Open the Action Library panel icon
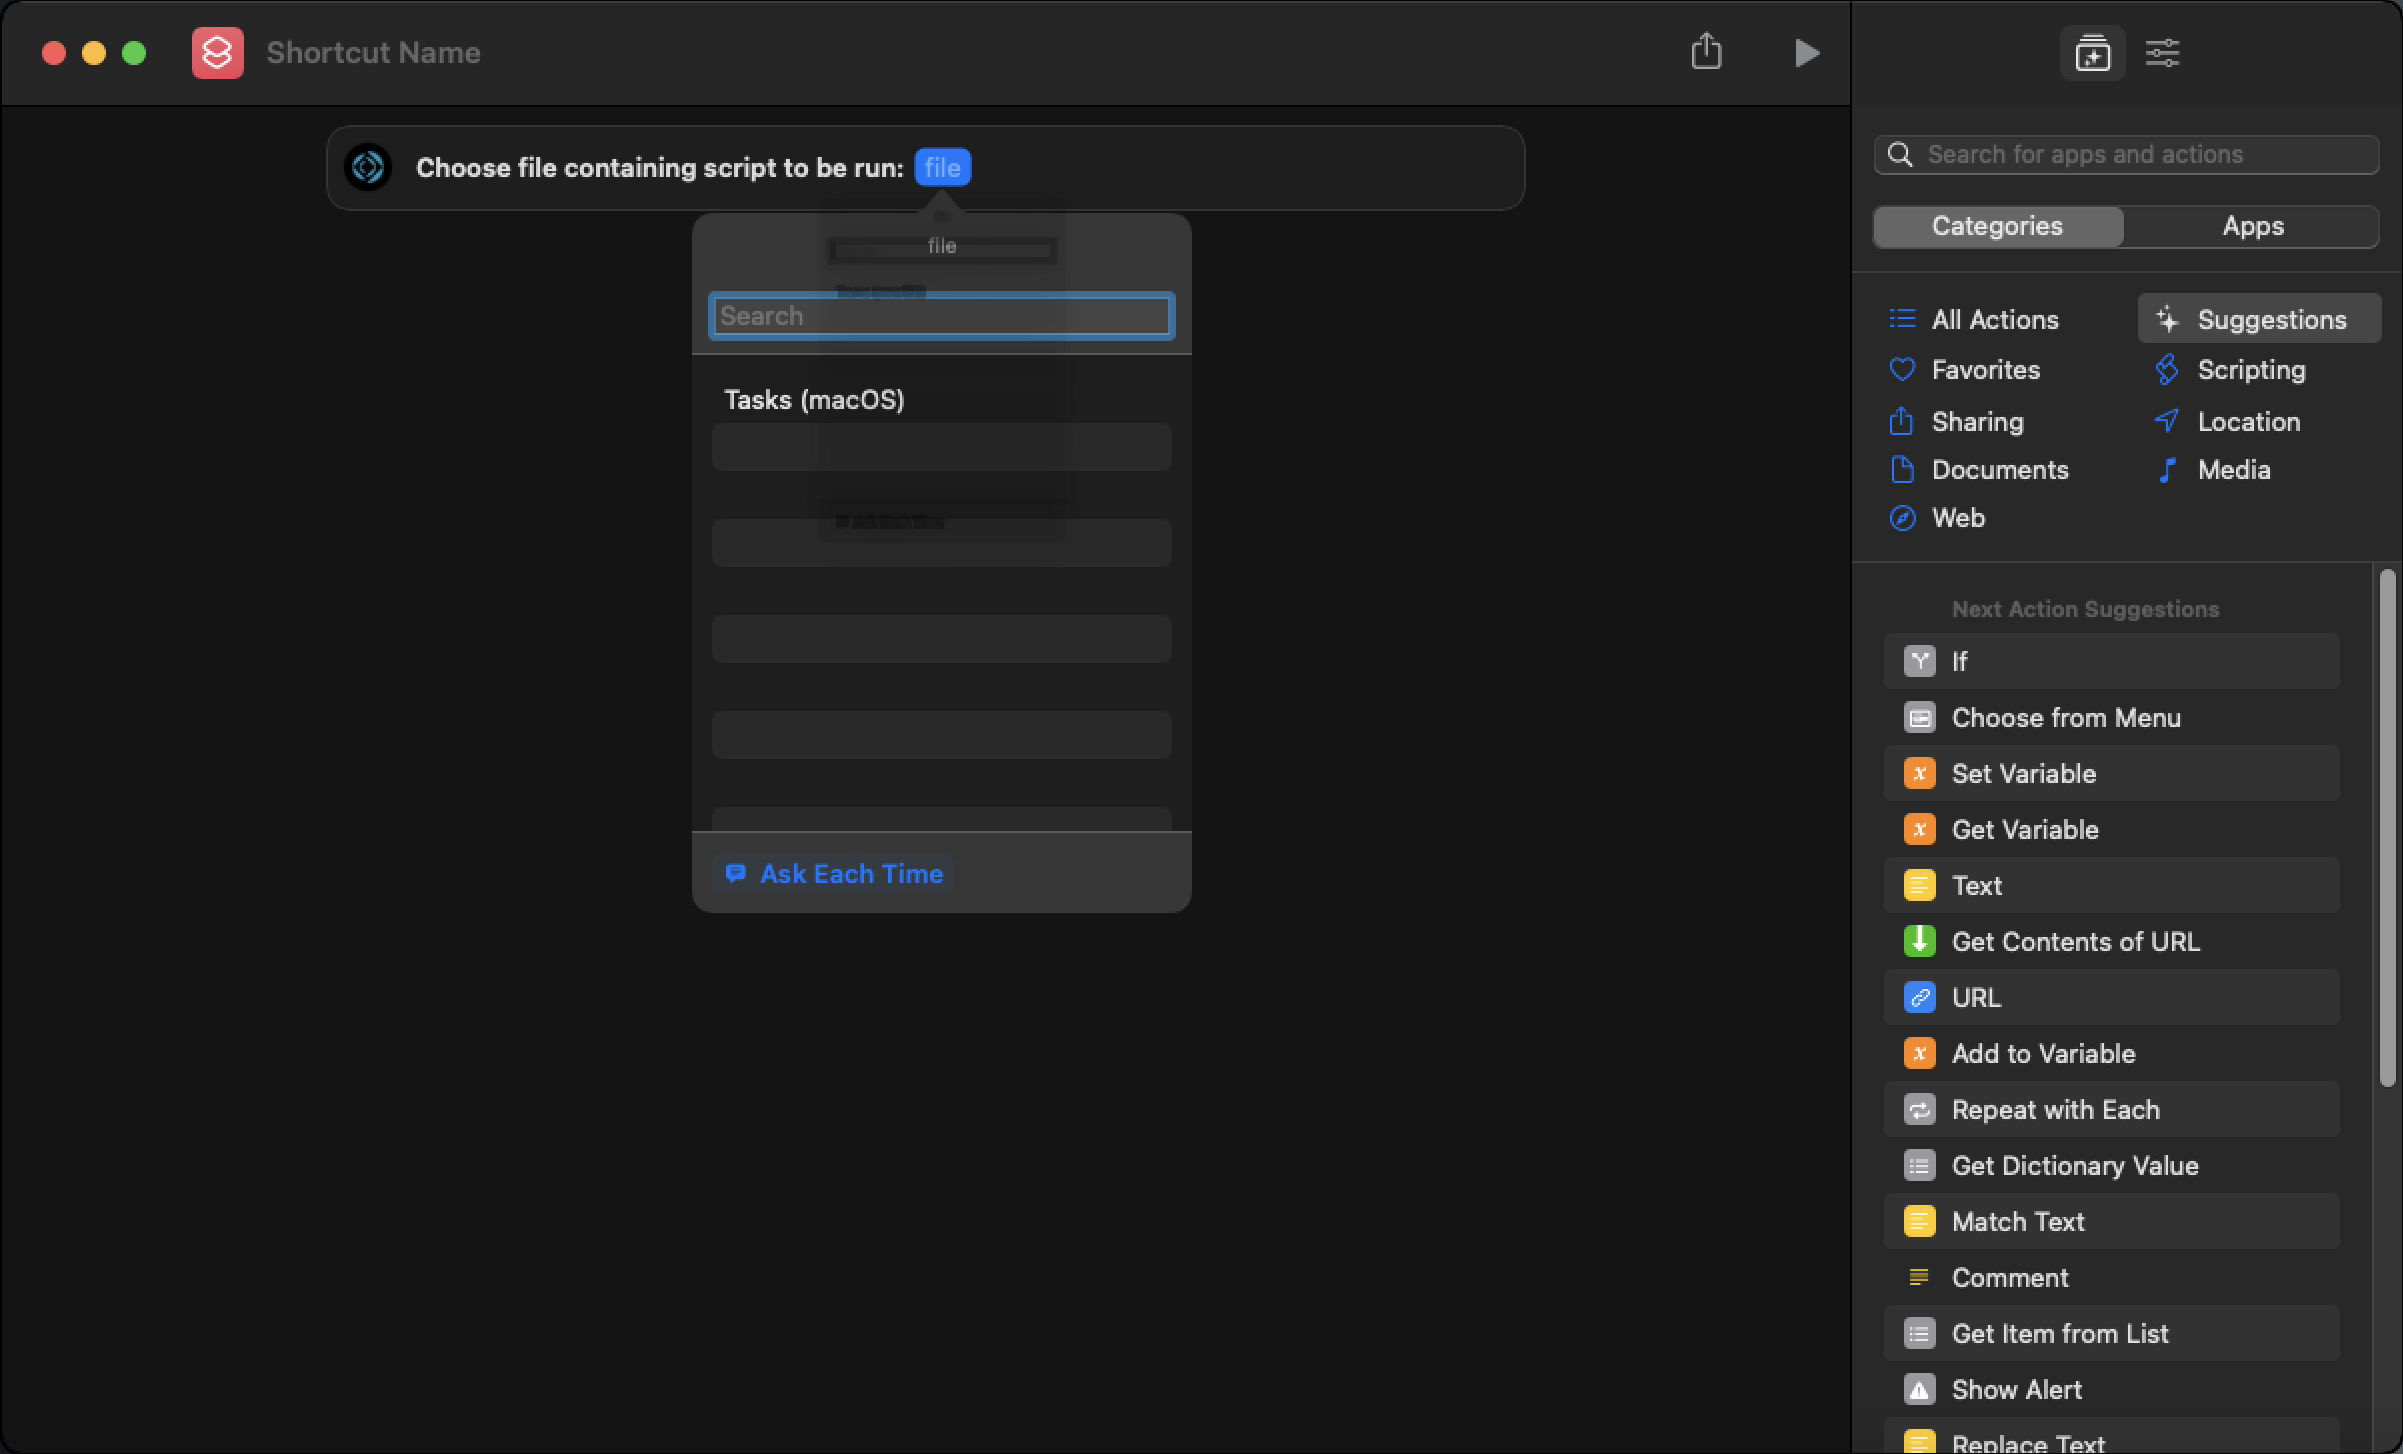Viewport: 2403px width, 1454px height. click(x=2092, y=53)
